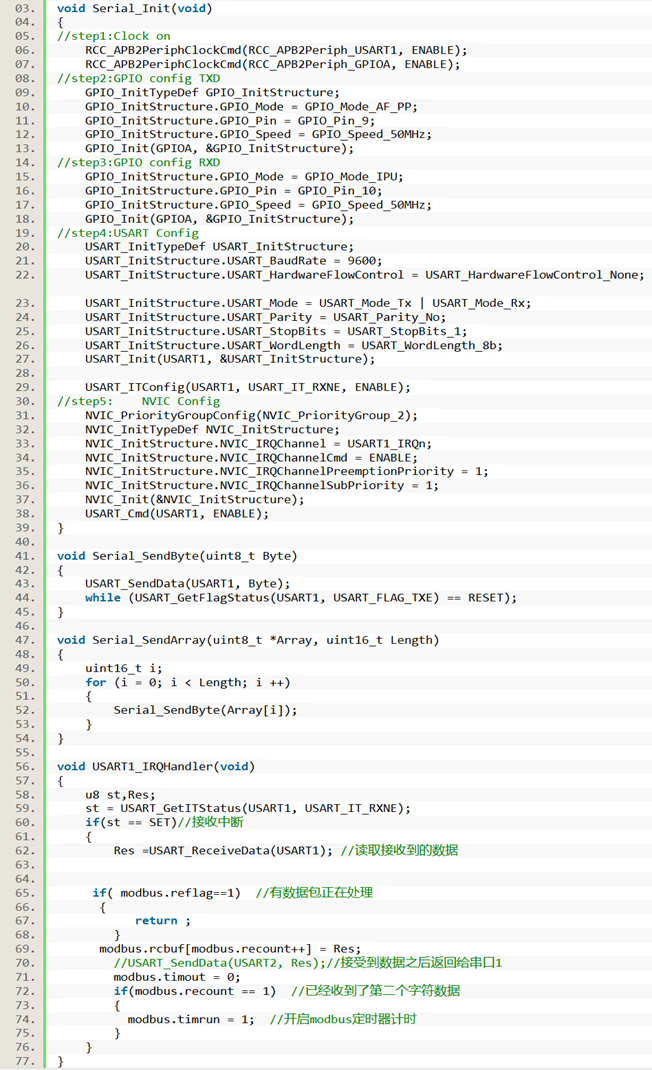Click the NVIC_IRQChannelCmd = ENABLE line
The width and height of the screenshot is (652, 1070).
click(x=251, y=458)
